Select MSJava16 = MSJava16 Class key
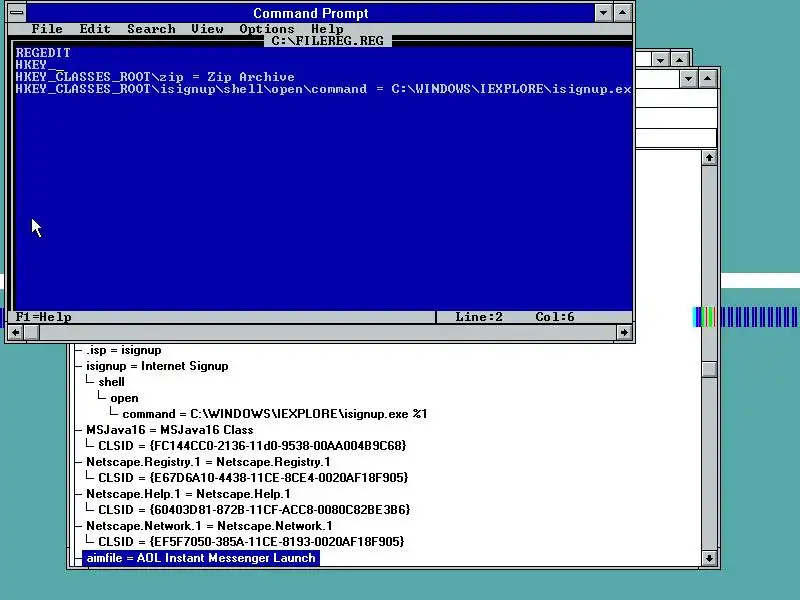This screenshot has width=800, height=600. click(x=169, y=430)
